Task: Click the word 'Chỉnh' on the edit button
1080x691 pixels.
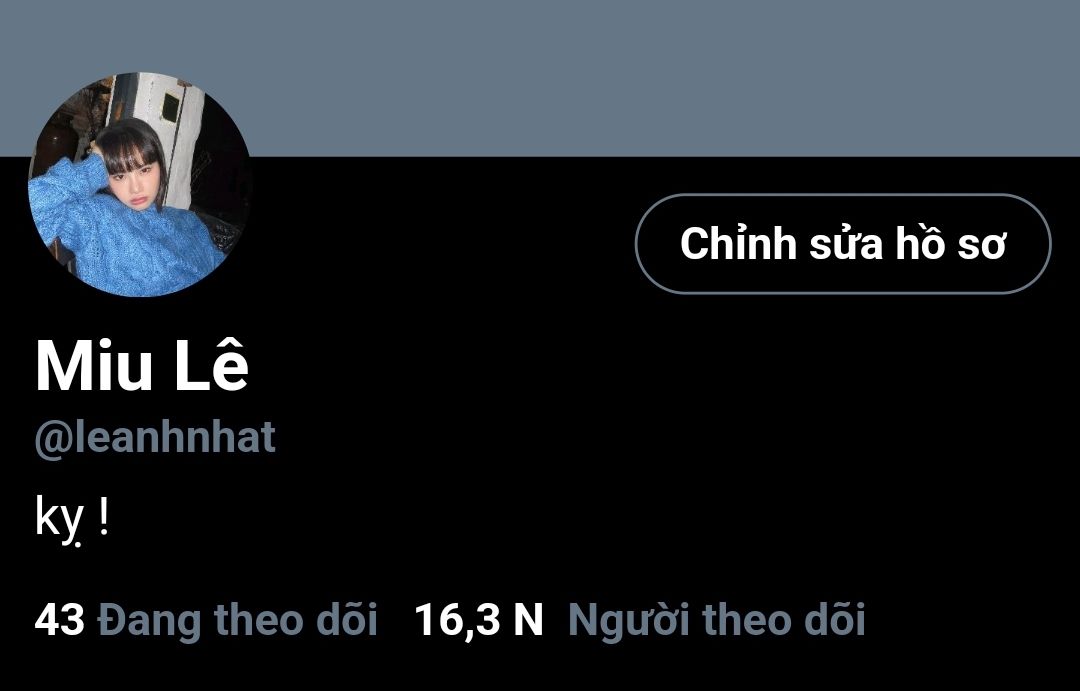Action: 738,243
